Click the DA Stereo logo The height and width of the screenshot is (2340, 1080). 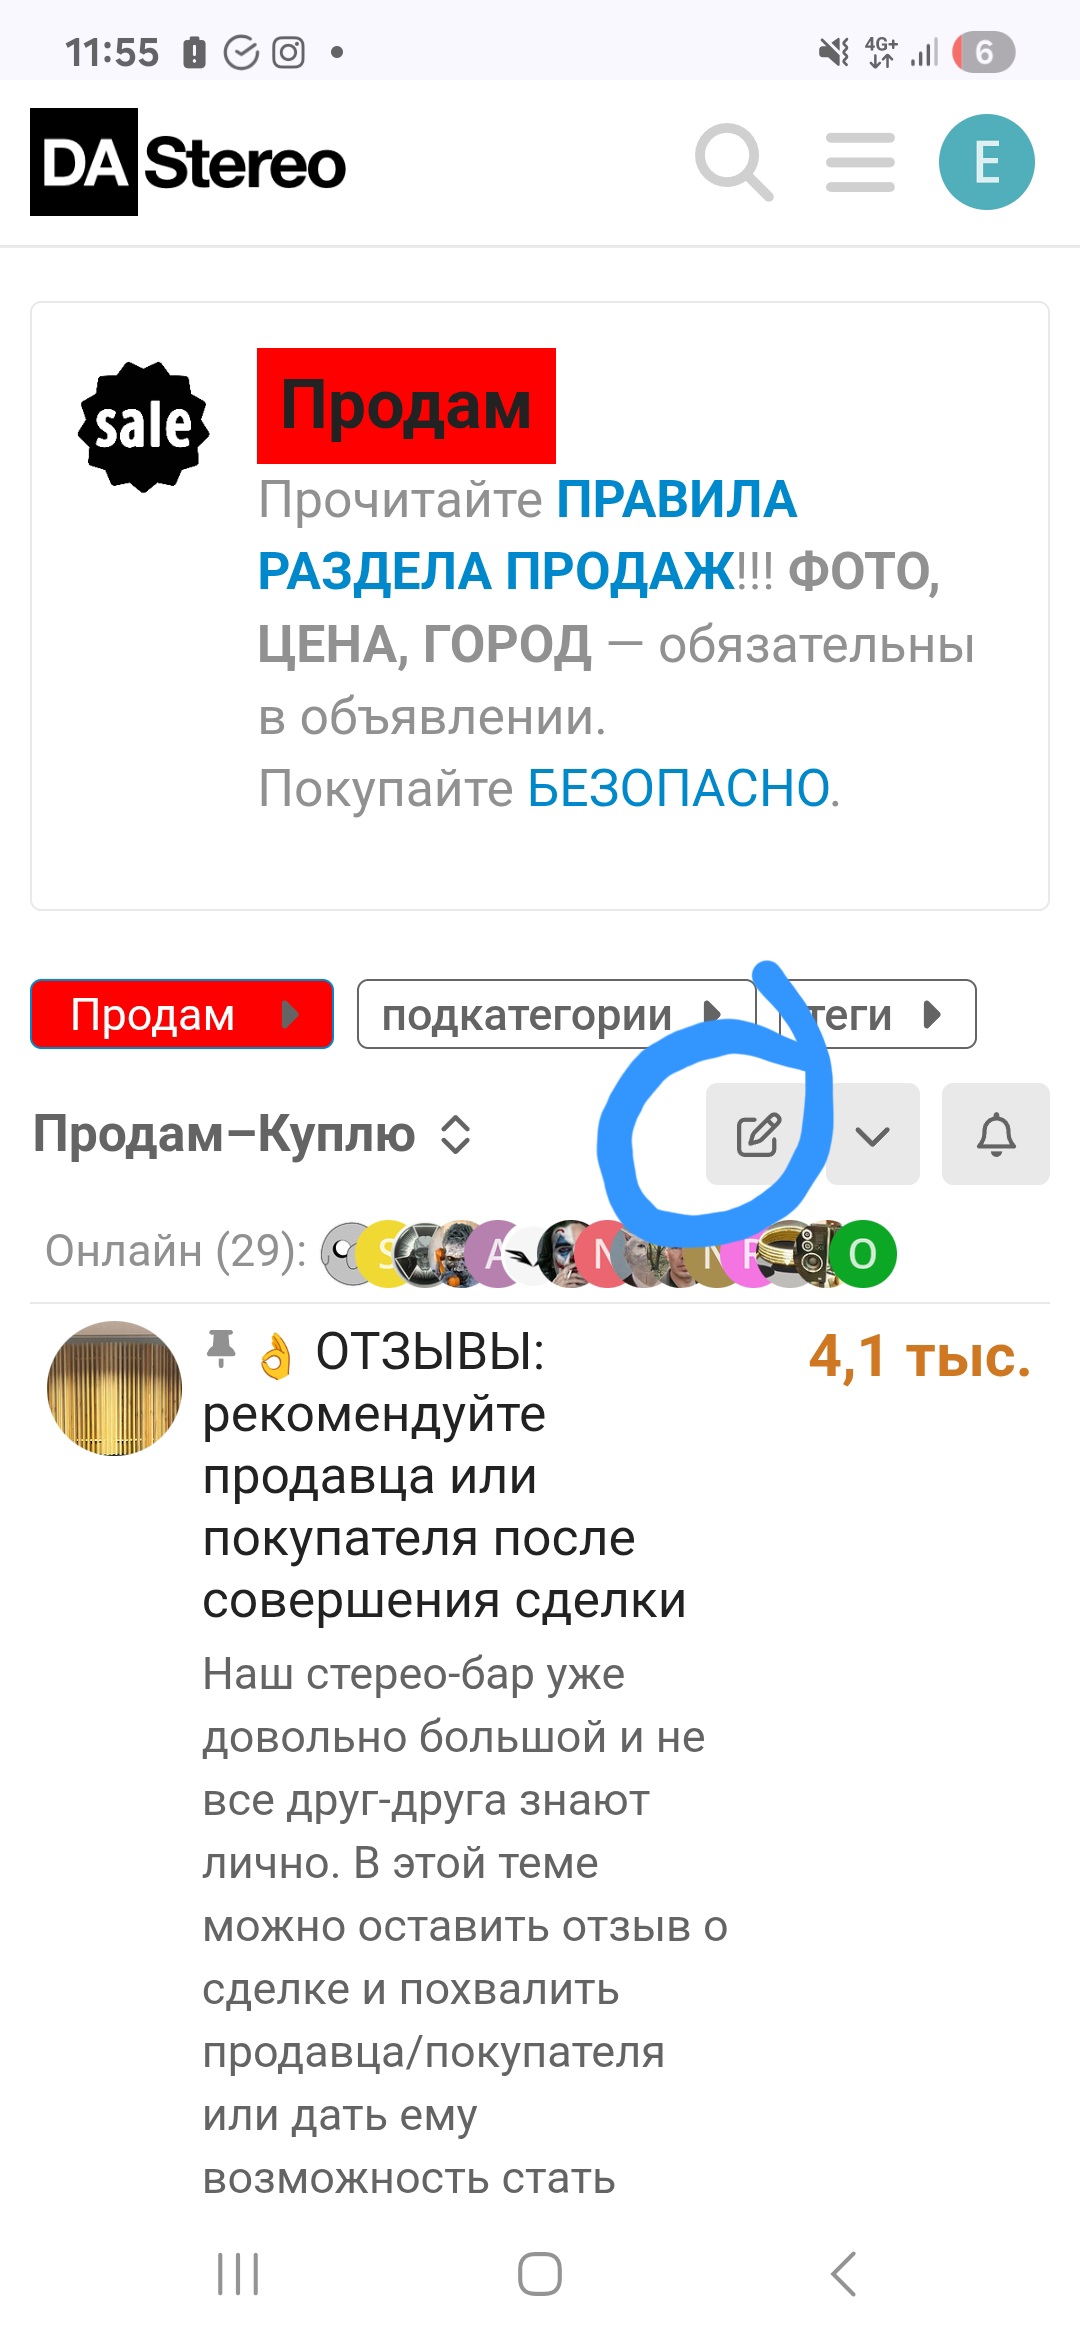(x=188, y=162)
